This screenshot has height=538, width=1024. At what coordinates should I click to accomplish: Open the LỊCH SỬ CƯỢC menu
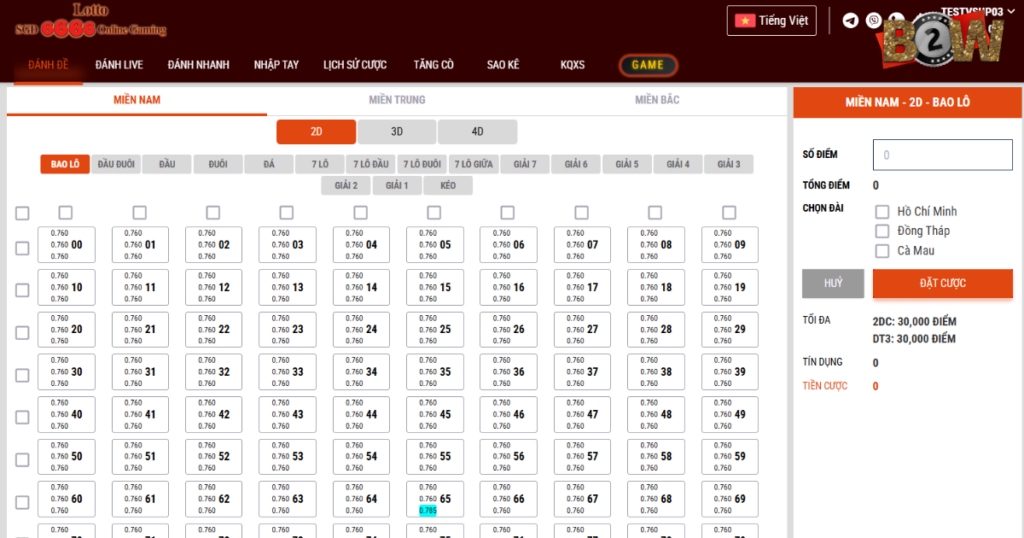tap(355, 65)
